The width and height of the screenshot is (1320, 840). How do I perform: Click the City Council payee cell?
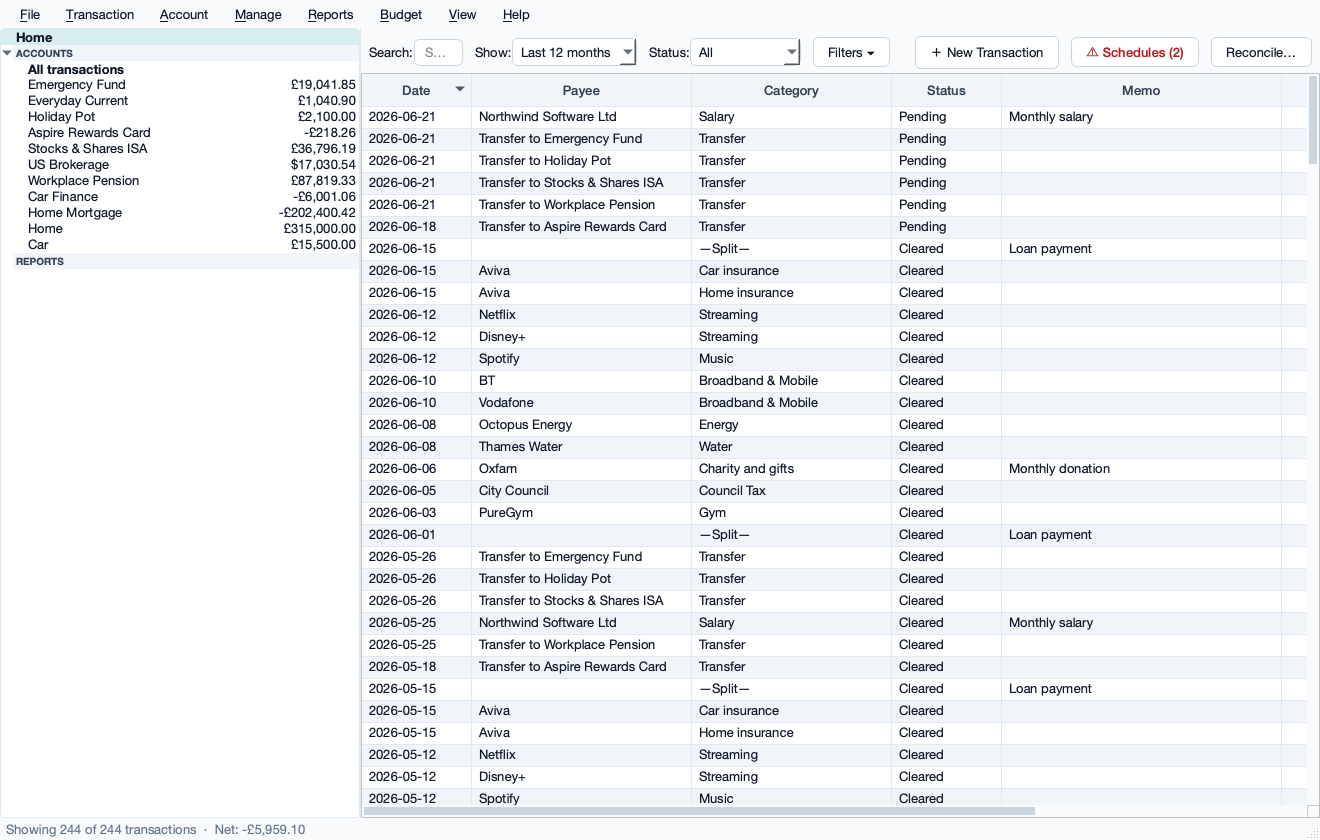click(x=581, y=491)
